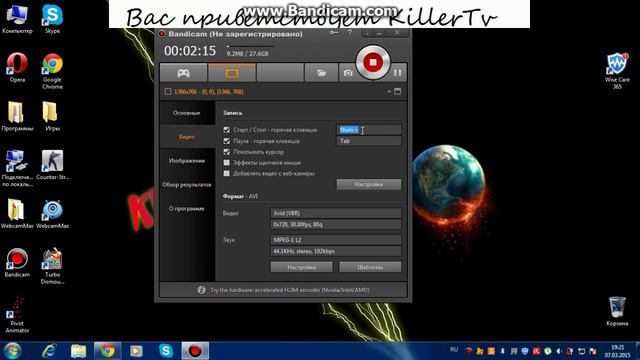This screenshot has height=360, width=640.
Task: Open local network connection desktop shortcut
Action: click(17, 168)
